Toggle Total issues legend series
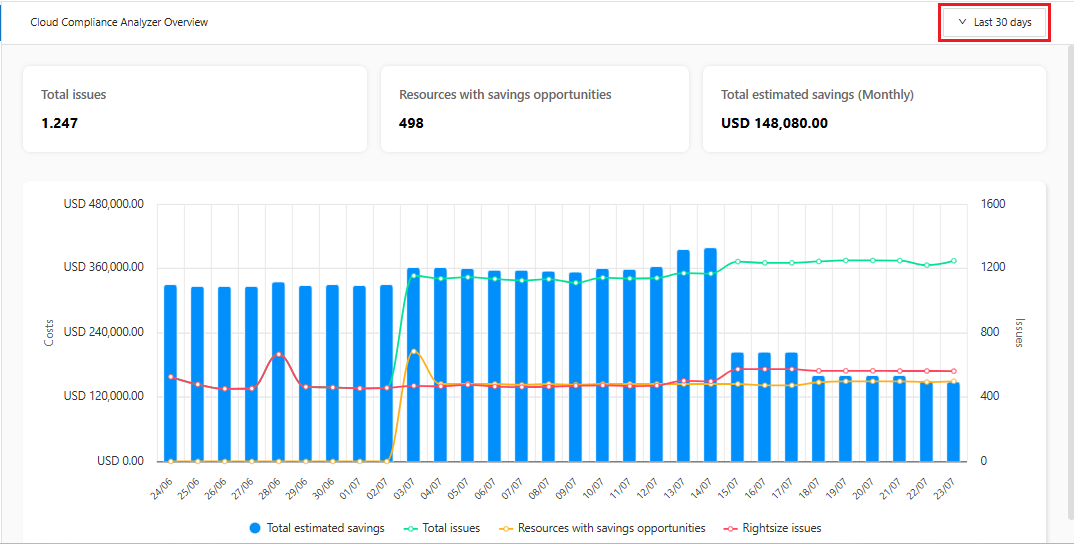The image size is (1074, 544). point(451,528)
